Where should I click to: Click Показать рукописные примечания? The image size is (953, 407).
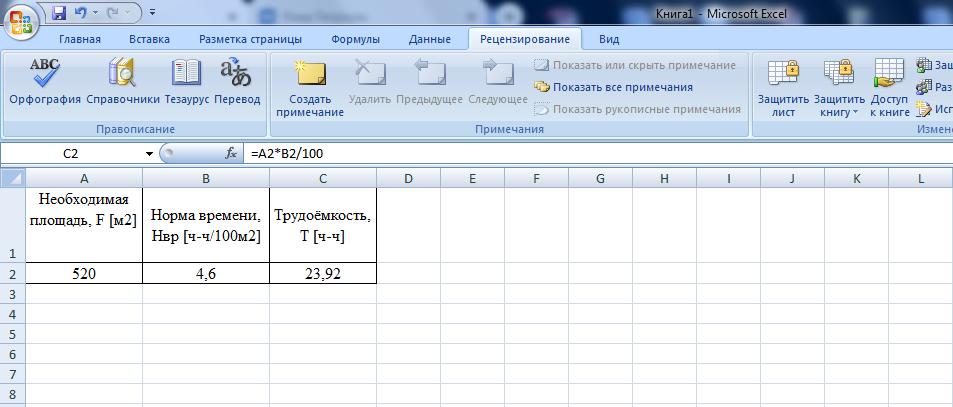[638, 109]
